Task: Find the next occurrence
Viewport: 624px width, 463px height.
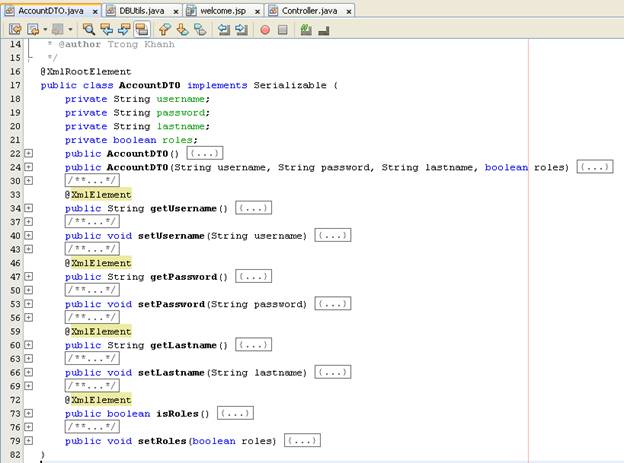Action: 124,29
